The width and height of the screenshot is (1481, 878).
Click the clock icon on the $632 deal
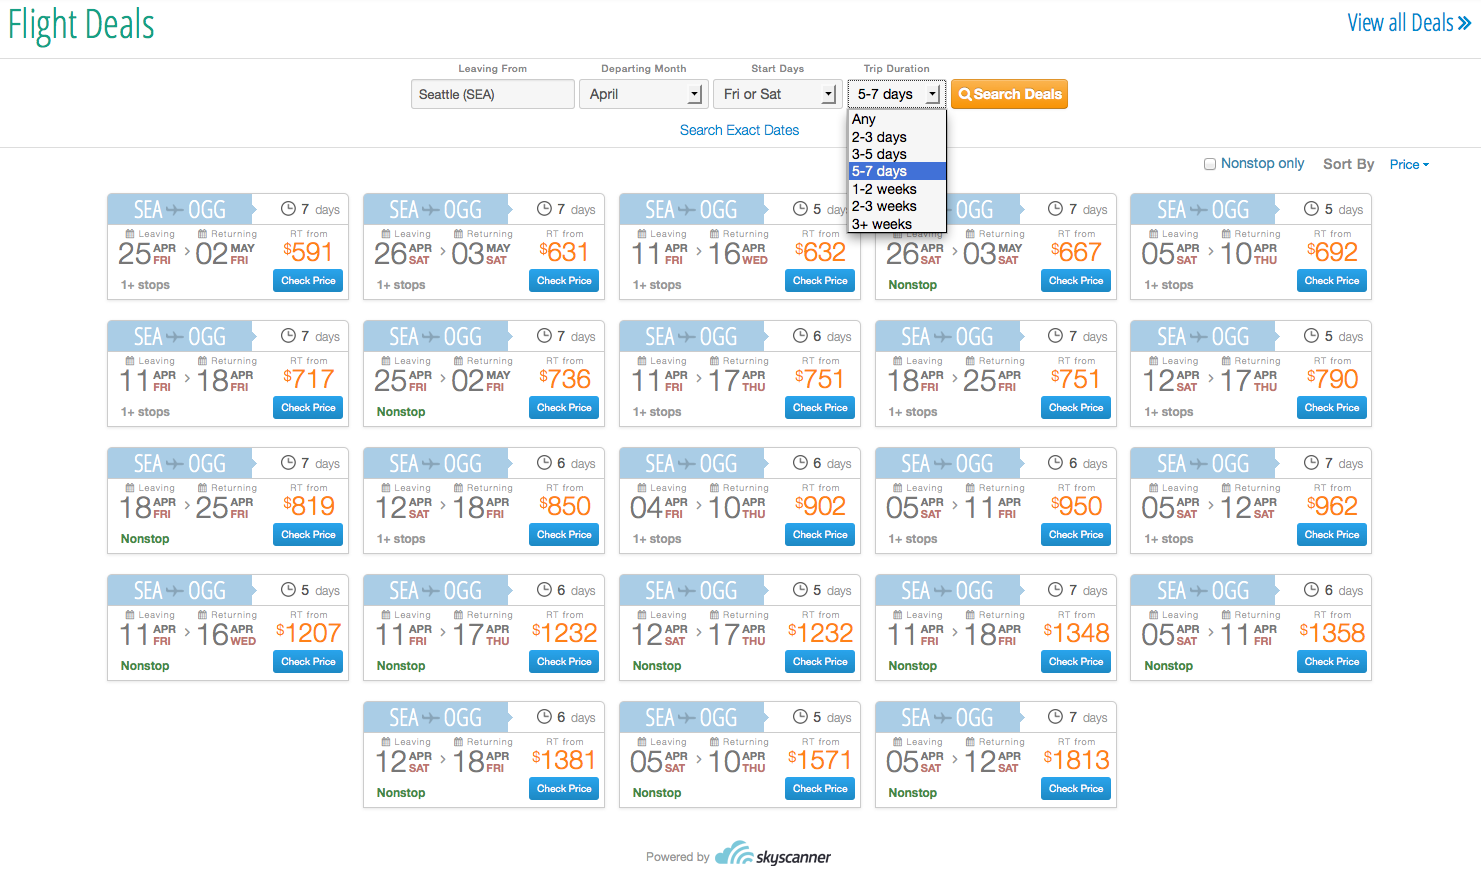point(800,209)
